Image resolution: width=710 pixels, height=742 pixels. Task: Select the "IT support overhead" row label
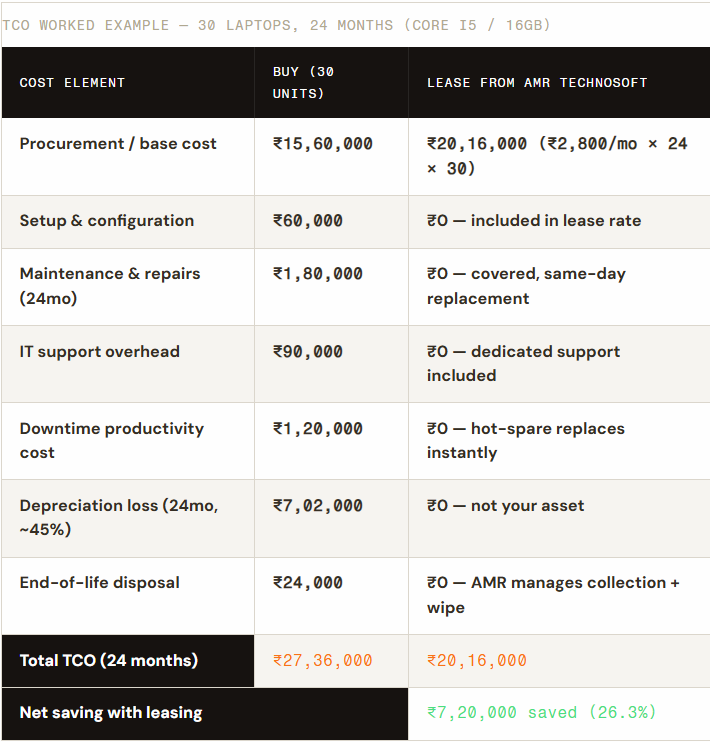(100, 352)
